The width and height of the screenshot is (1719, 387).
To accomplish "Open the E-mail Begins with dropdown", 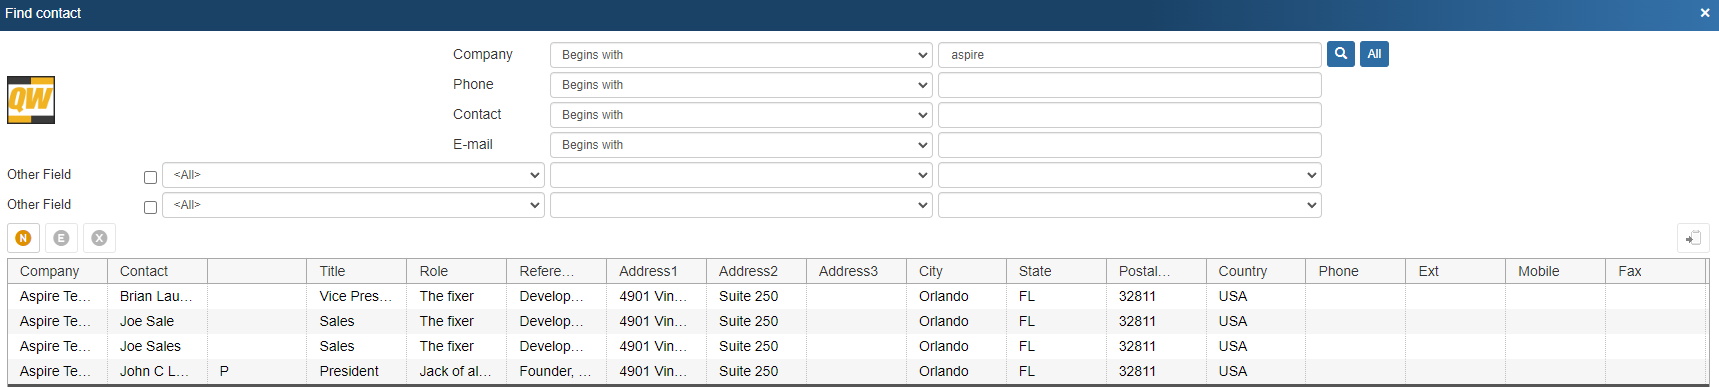I will click(741, 145).
